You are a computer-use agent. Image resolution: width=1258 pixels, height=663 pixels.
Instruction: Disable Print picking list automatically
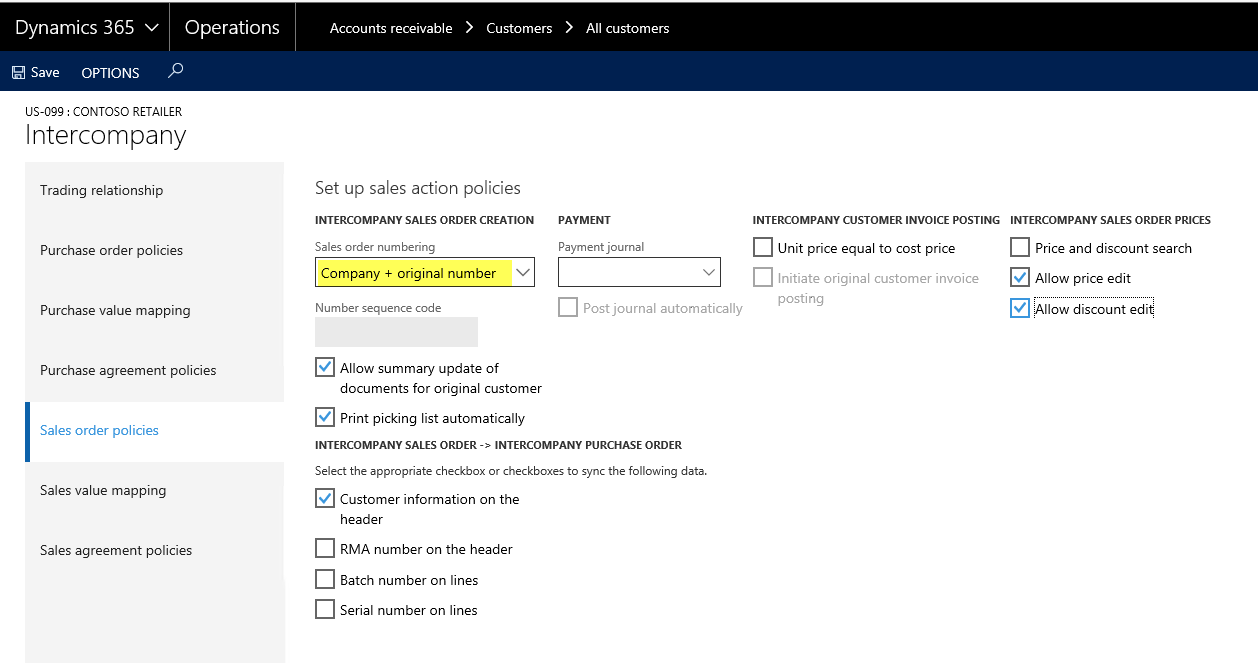click(325, 418)
